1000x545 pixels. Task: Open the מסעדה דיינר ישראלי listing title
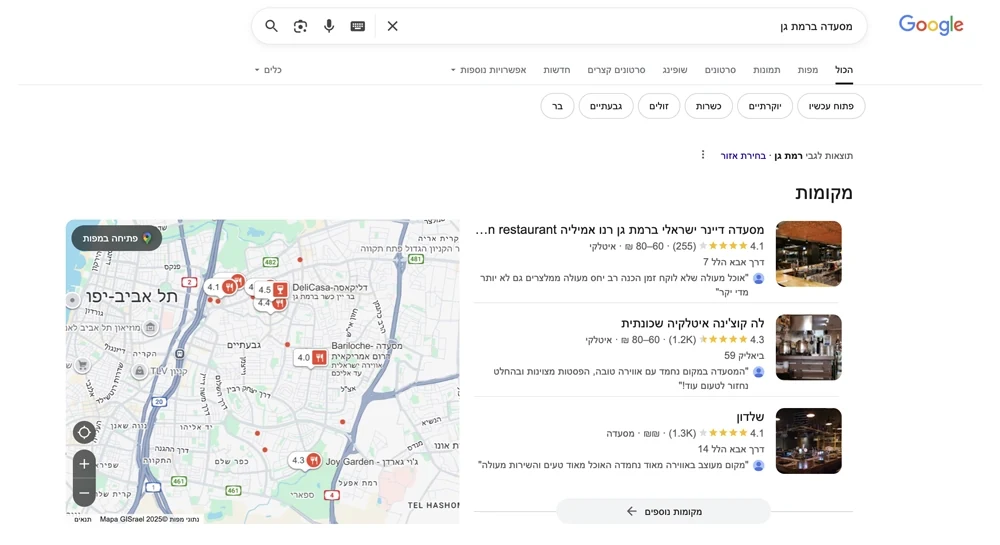point(620,229)
